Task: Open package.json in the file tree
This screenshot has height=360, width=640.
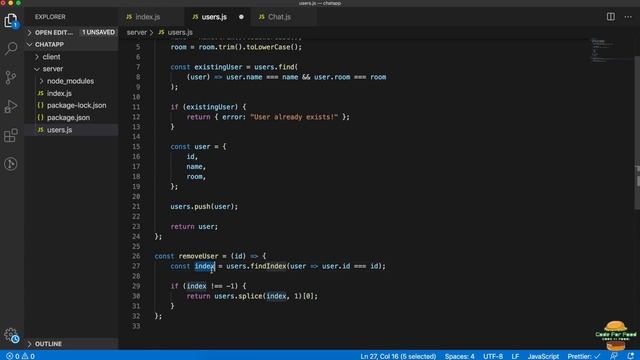Action: click(x=68, y=118)
